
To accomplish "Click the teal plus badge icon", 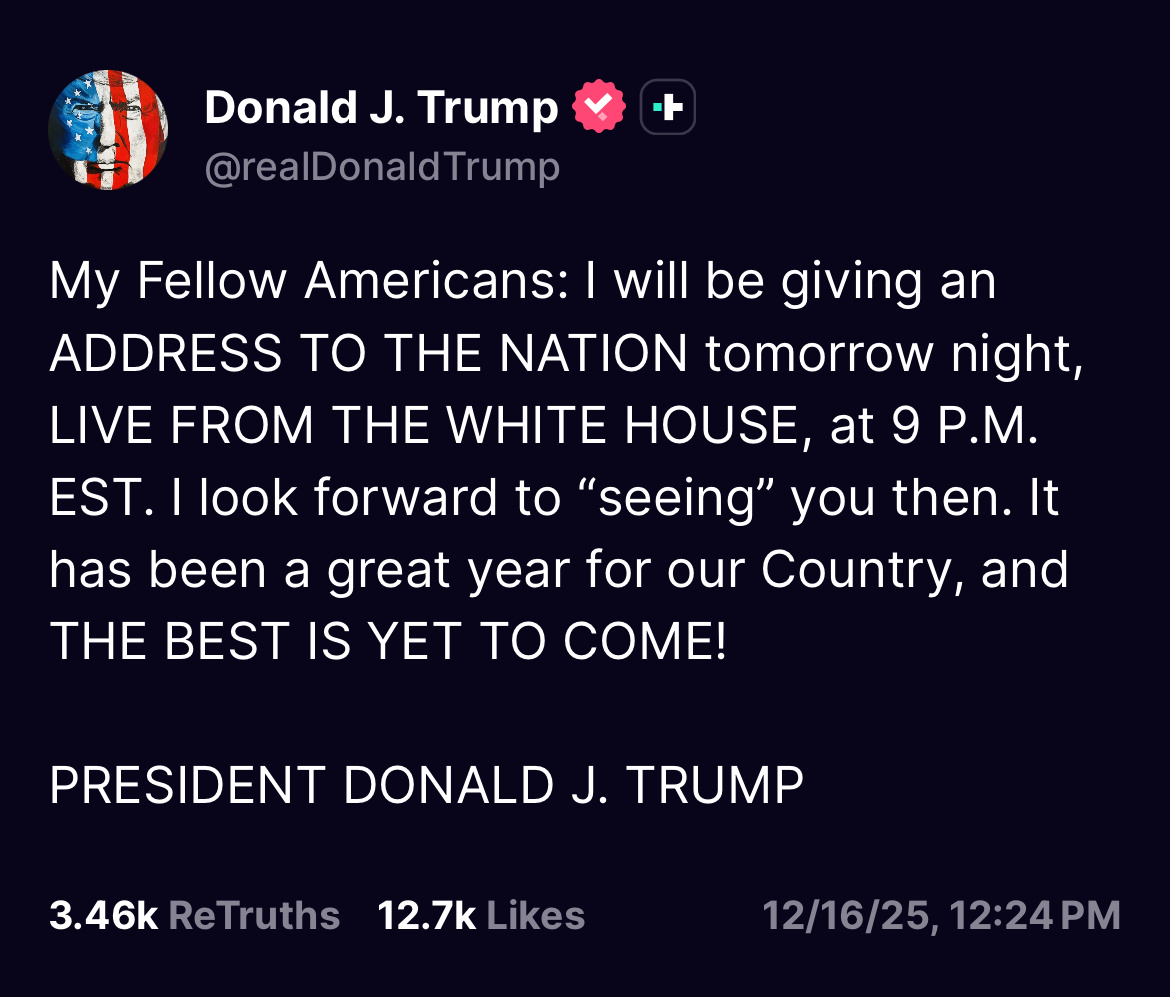I will click(x=667, y=107).
